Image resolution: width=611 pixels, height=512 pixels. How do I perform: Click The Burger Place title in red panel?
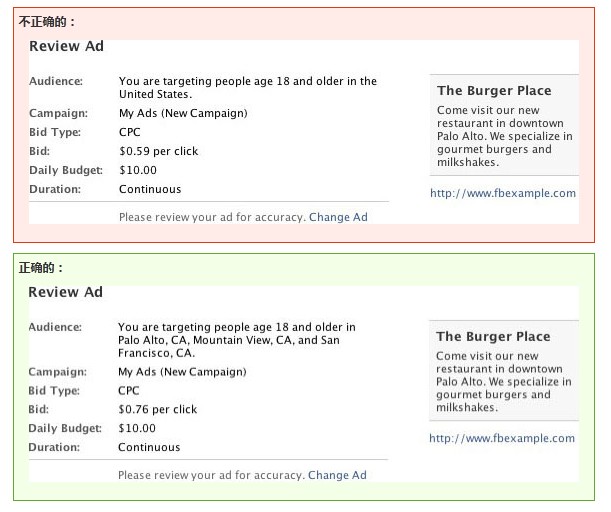click(x=494, y=91)
